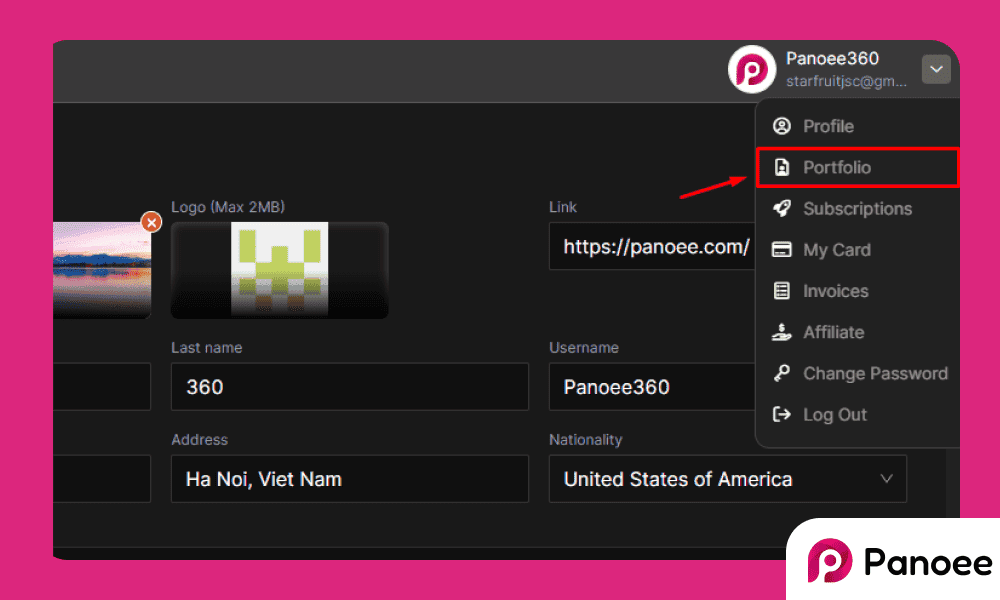The height and width of the screenshot is (600, 1000).
Task: Click the Last name field containing 360
Action: coord(349,387)
